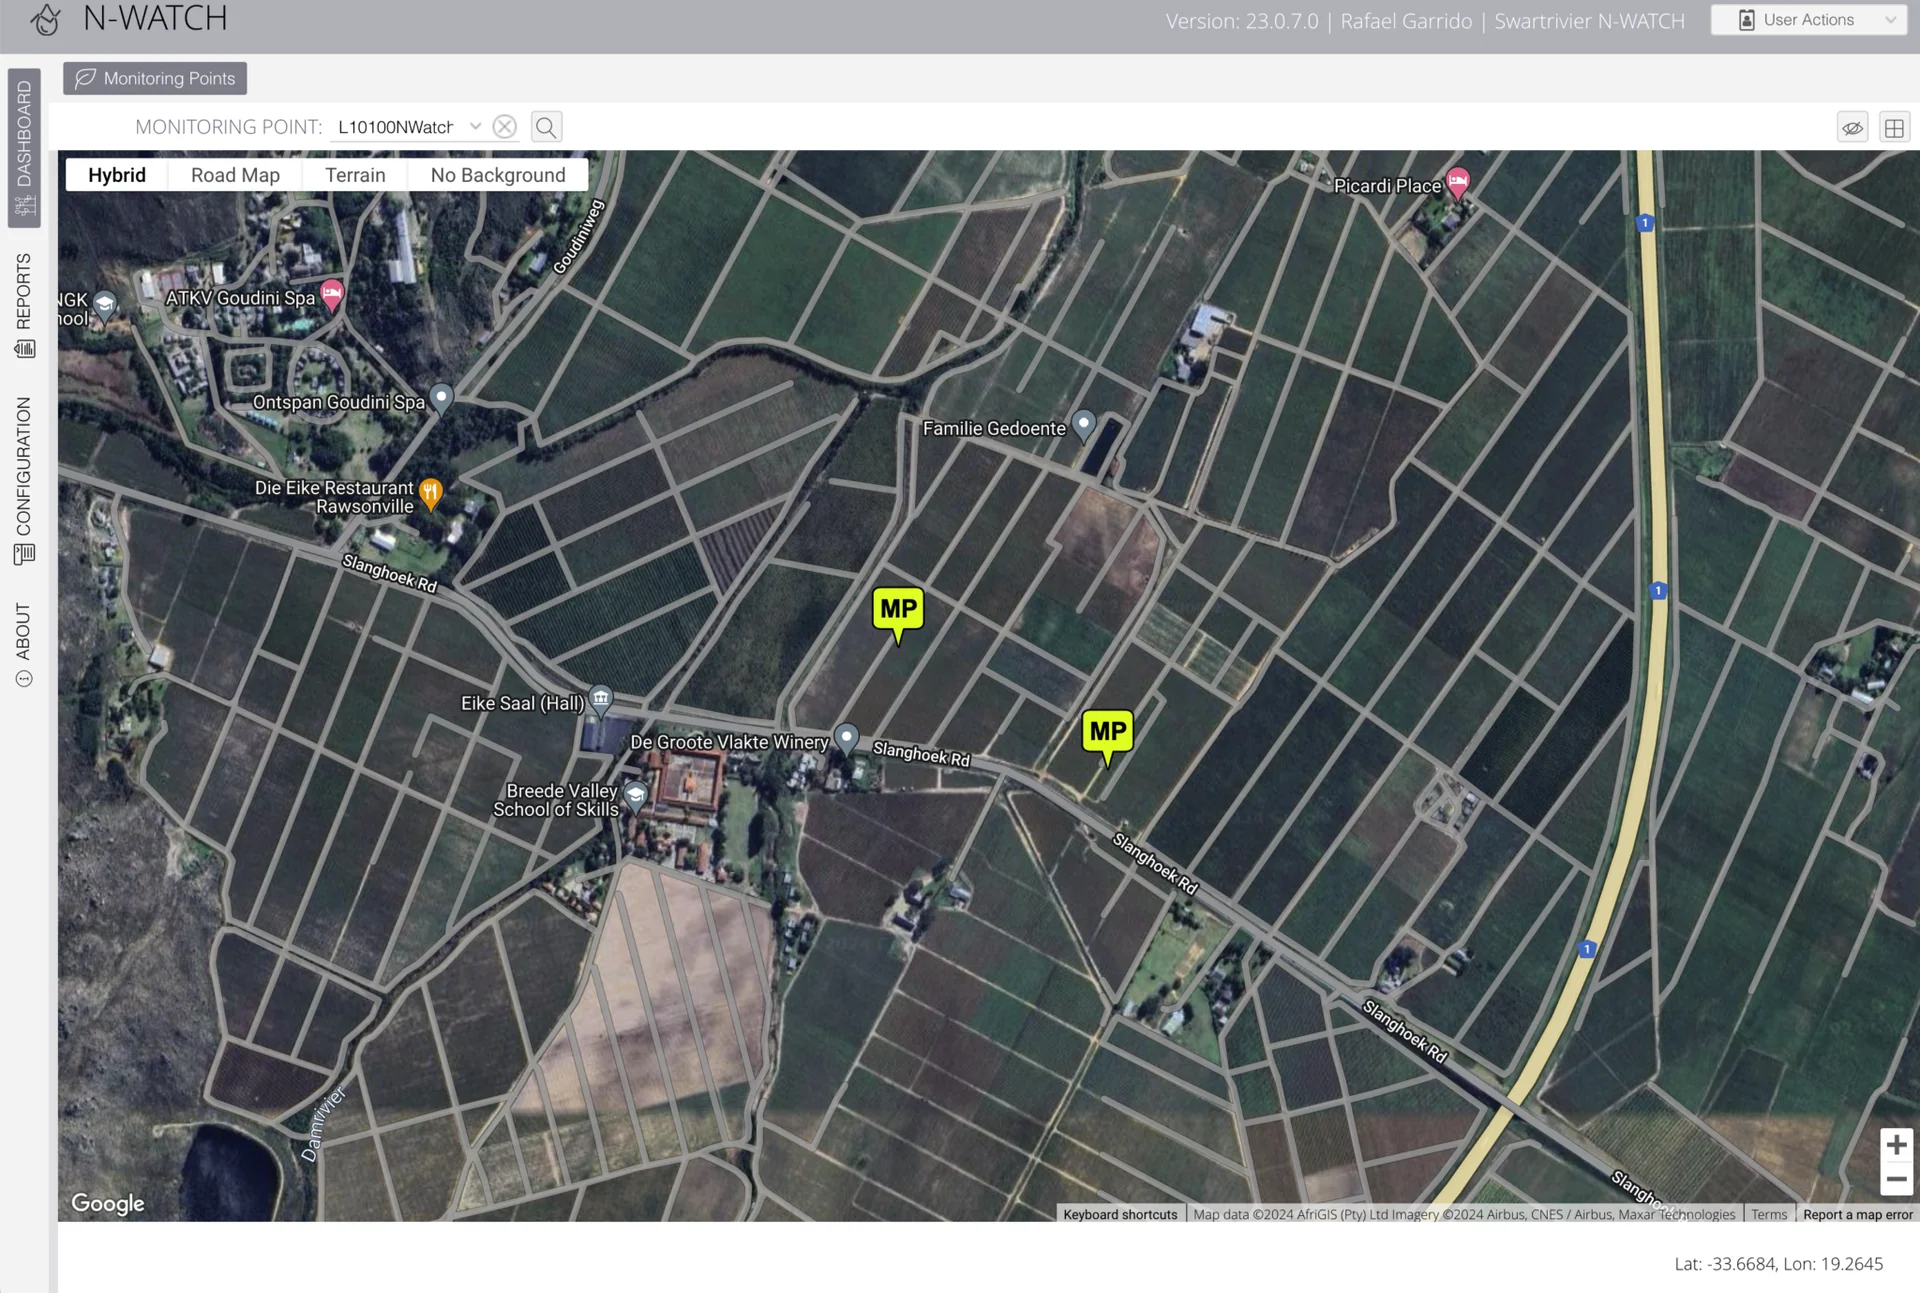Click the Swartrivier N-WATCH header text
The image size is (1920, 1293).
1589,21
